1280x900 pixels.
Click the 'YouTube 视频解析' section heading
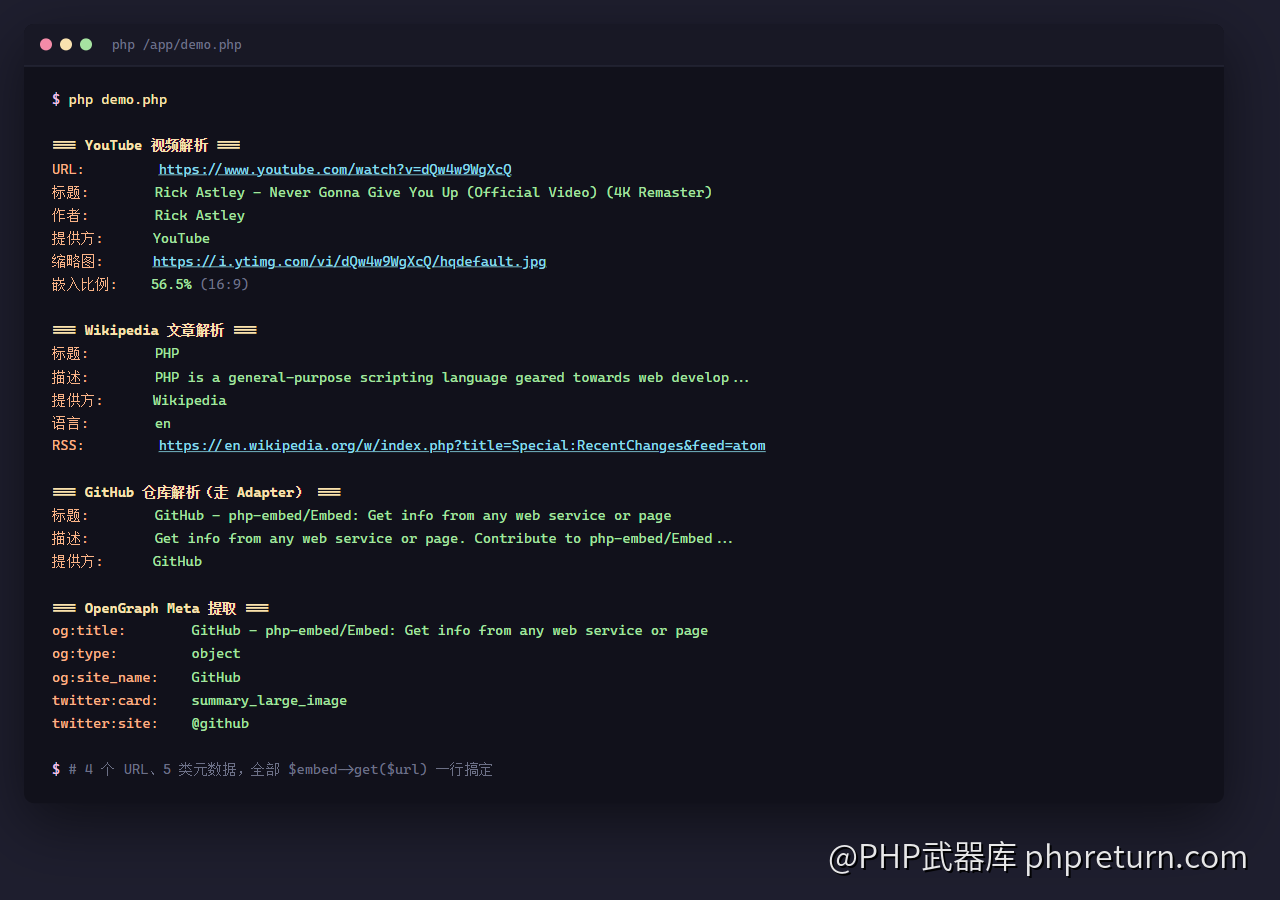[146, 146]
